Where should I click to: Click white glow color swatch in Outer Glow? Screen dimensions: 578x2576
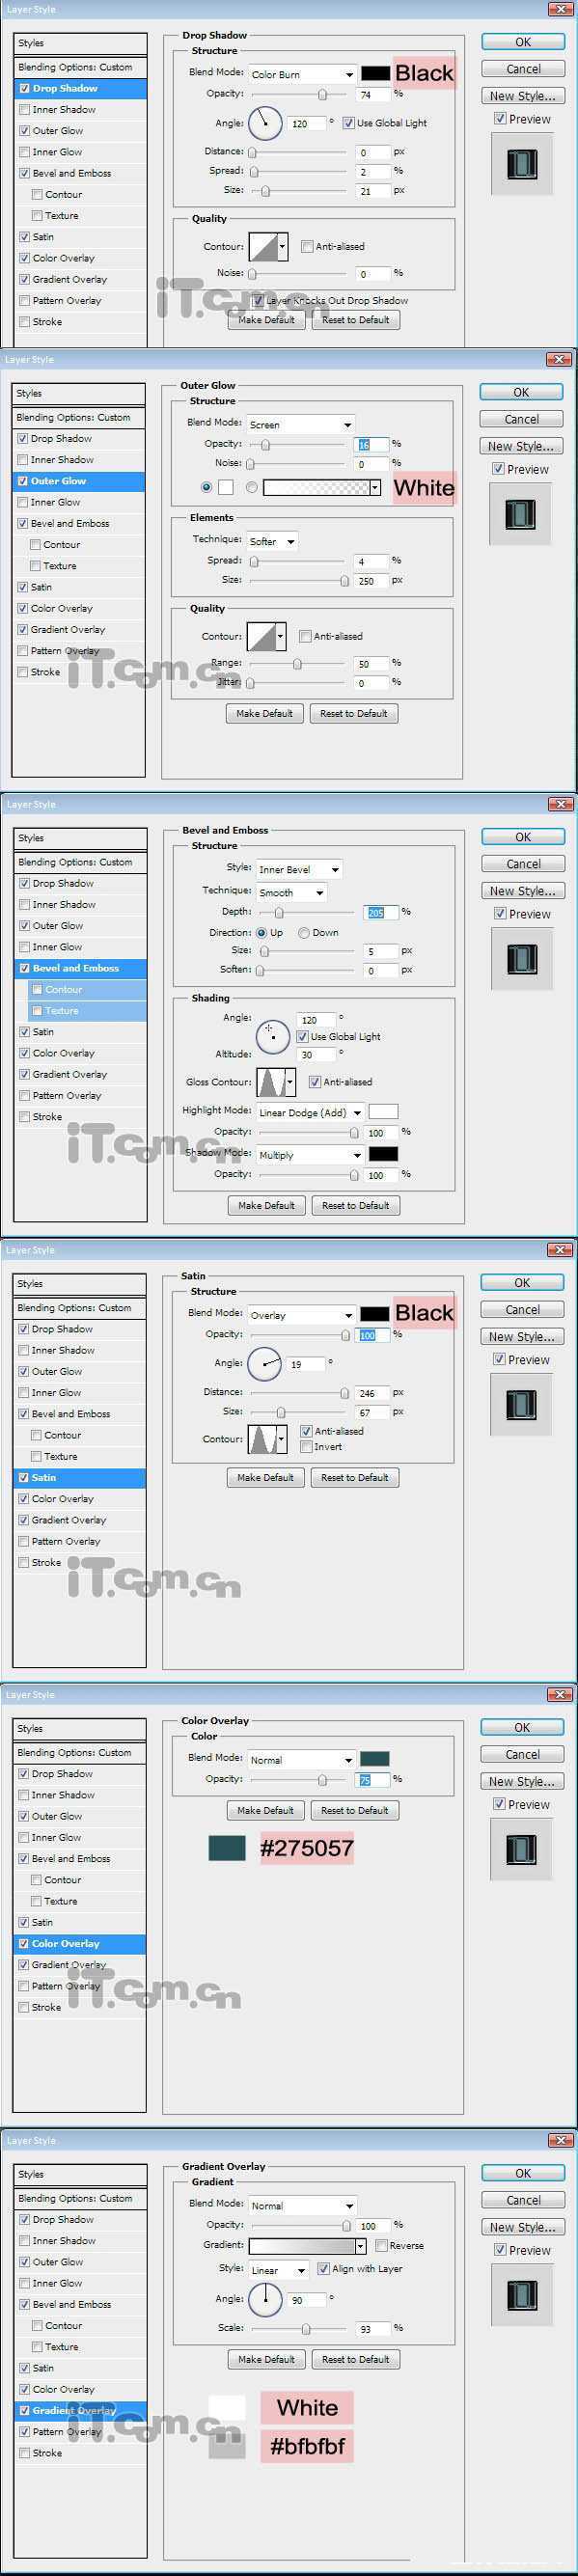click(226, 487)
